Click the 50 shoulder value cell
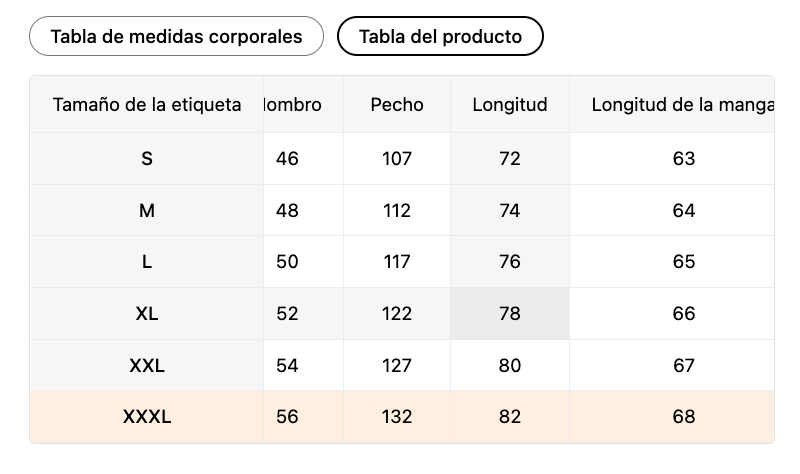 click(288, 262)
